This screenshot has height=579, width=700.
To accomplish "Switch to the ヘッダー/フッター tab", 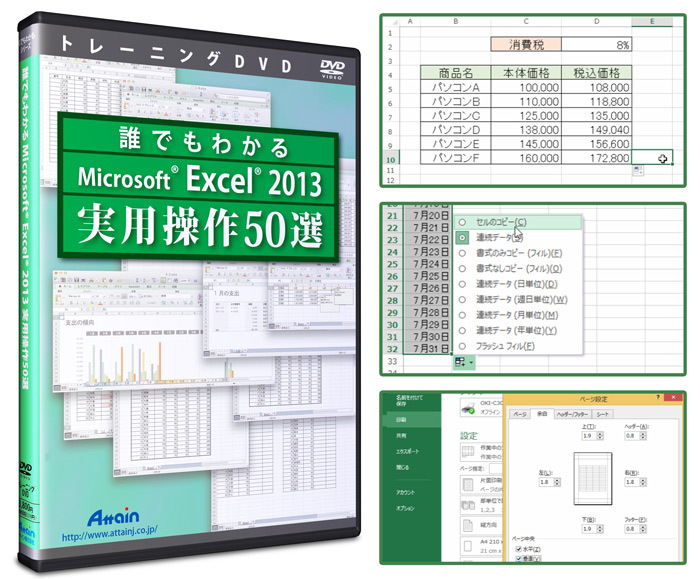I will click(573, 414).
